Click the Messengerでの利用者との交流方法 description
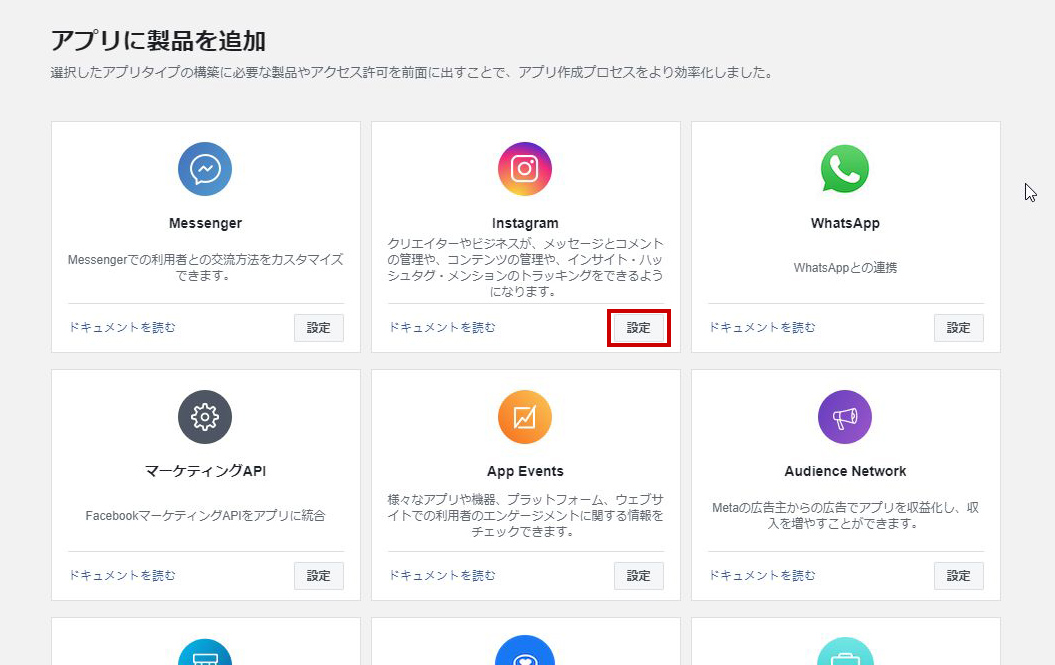Viewport: 1055px width, 665px height. pos(205,267)
